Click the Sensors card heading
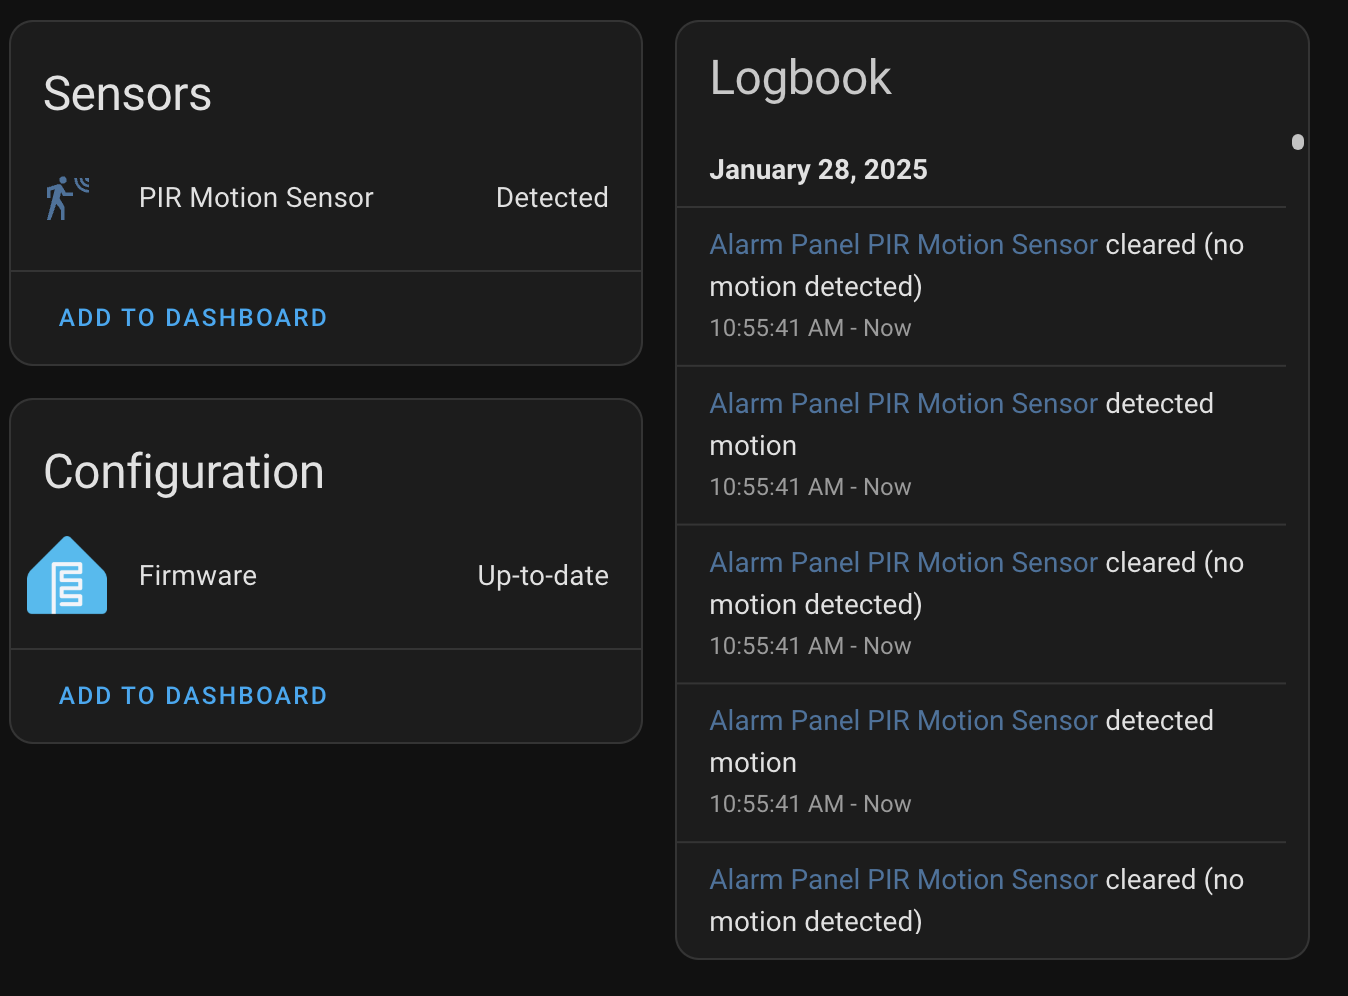 128,94
